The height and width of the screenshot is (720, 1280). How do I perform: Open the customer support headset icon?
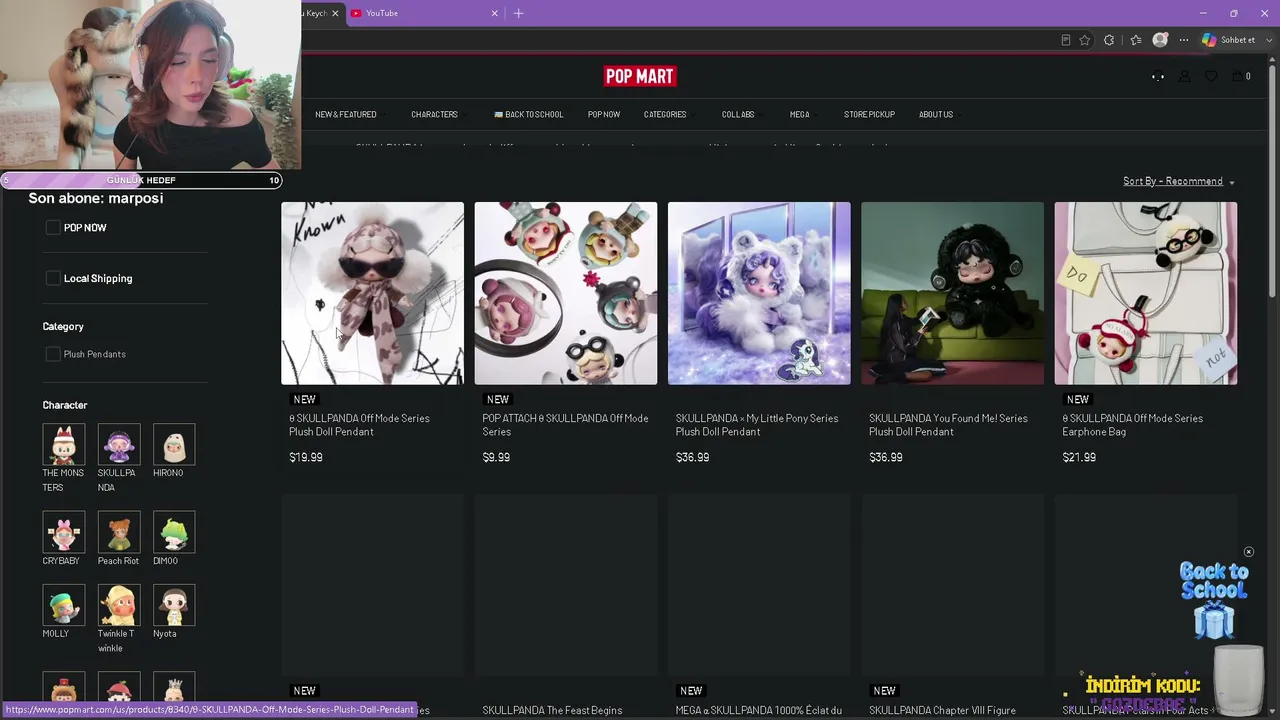click(1158, 77)
